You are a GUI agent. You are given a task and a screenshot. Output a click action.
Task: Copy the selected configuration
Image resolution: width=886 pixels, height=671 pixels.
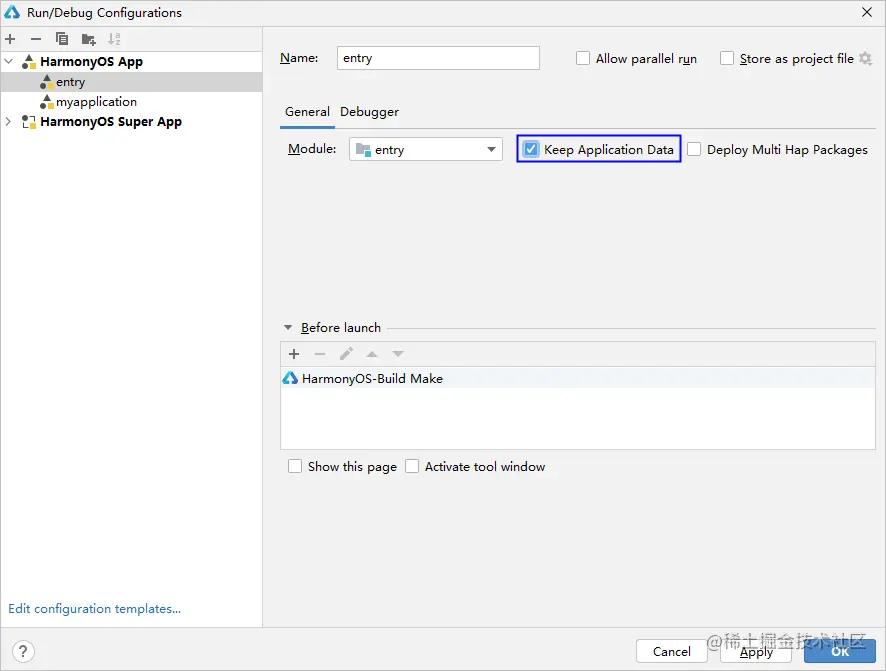pos(62,39)
